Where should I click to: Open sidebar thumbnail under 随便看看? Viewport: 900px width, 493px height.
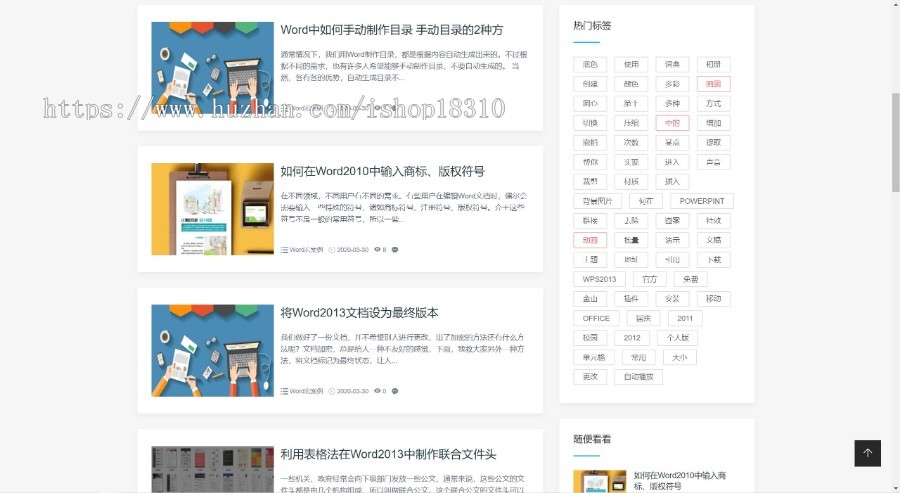(x=599, y=481)
